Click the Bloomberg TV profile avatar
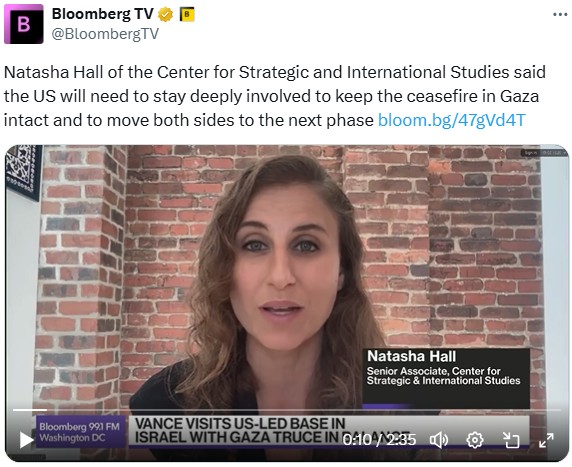 (24, 24)
